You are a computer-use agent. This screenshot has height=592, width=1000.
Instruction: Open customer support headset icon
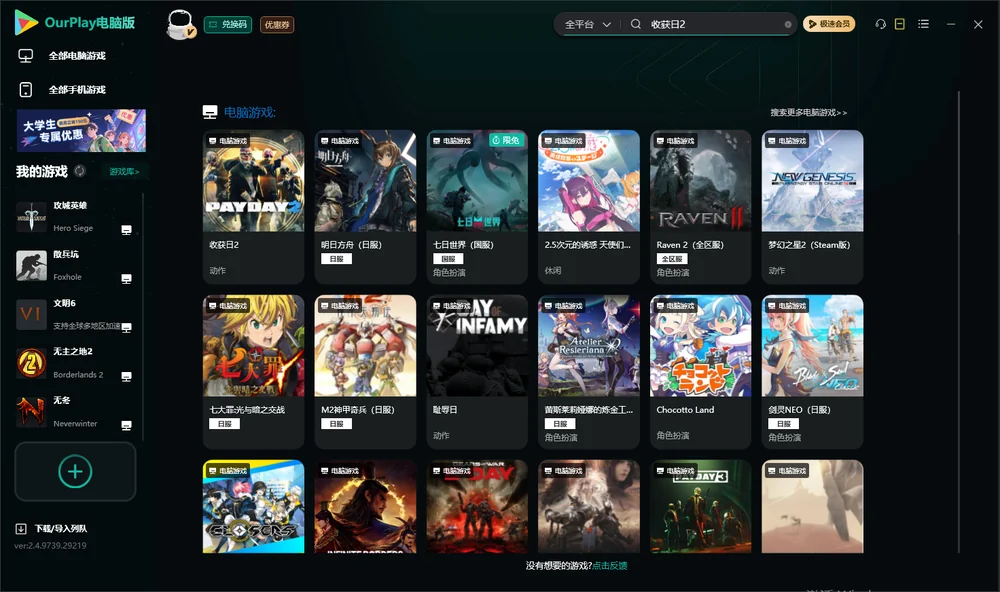pos(881,24)
